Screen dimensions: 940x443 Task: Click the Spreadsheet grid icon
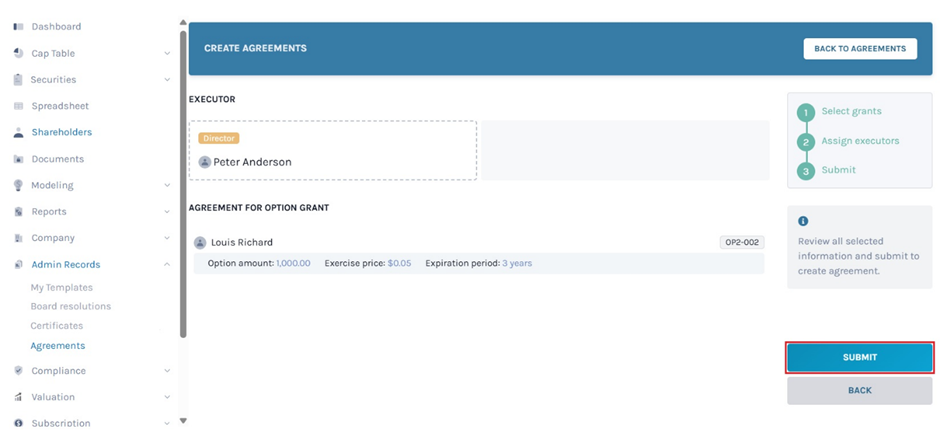[x=18, y=106]
